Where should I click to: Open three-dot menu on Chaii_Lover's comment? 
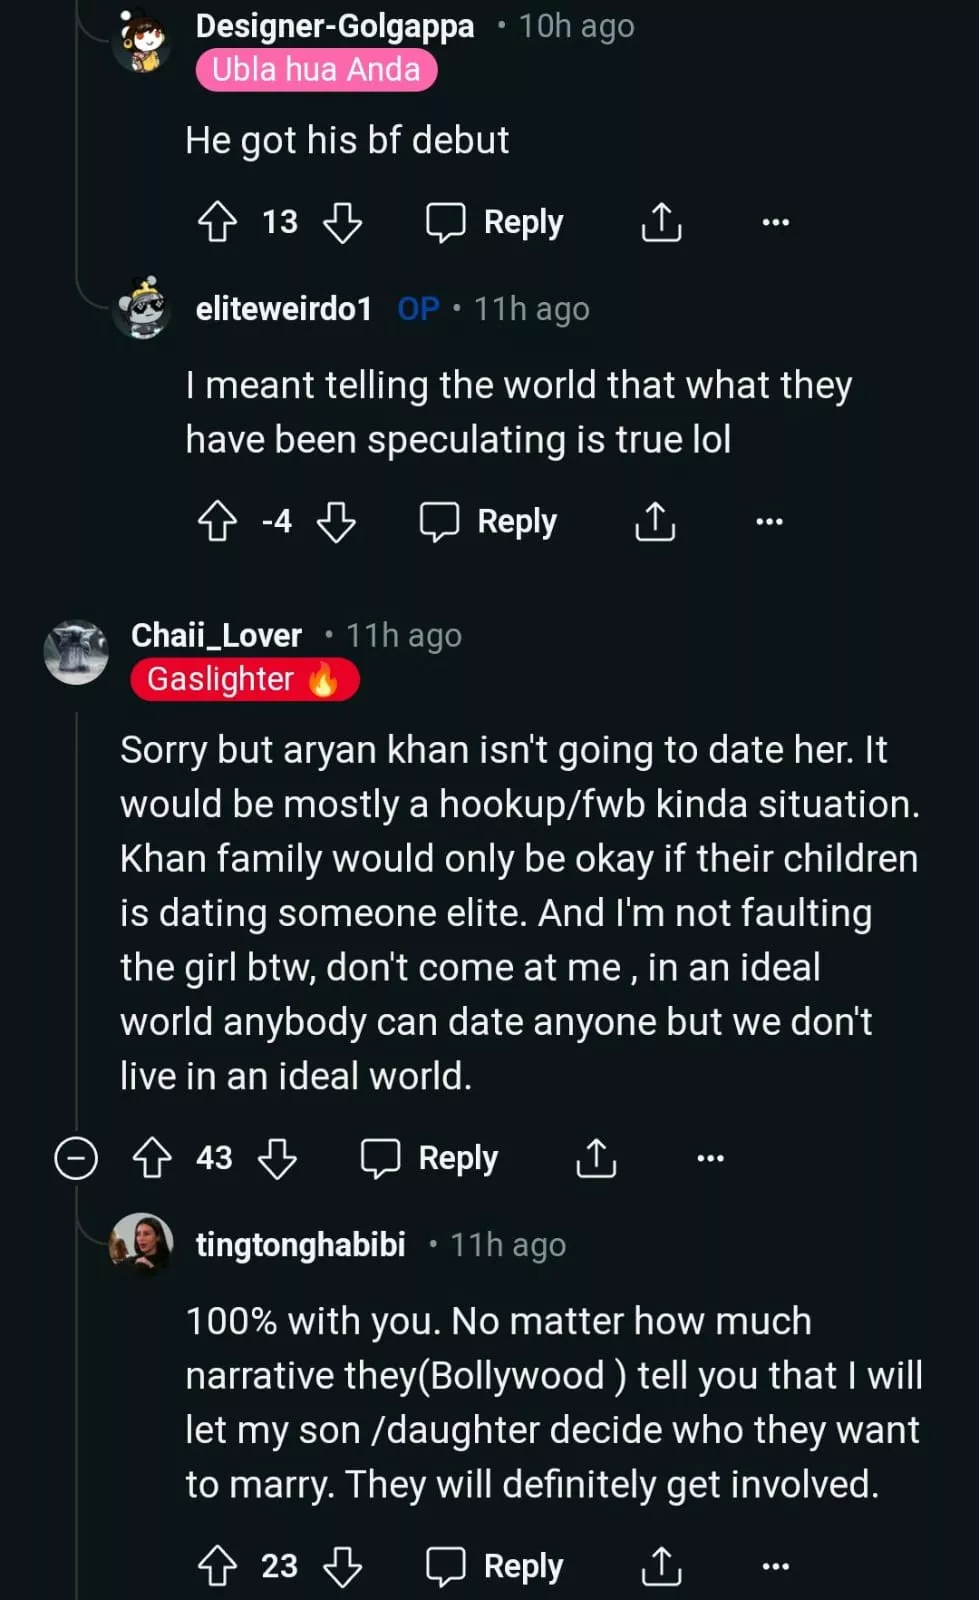[710, 1158]
